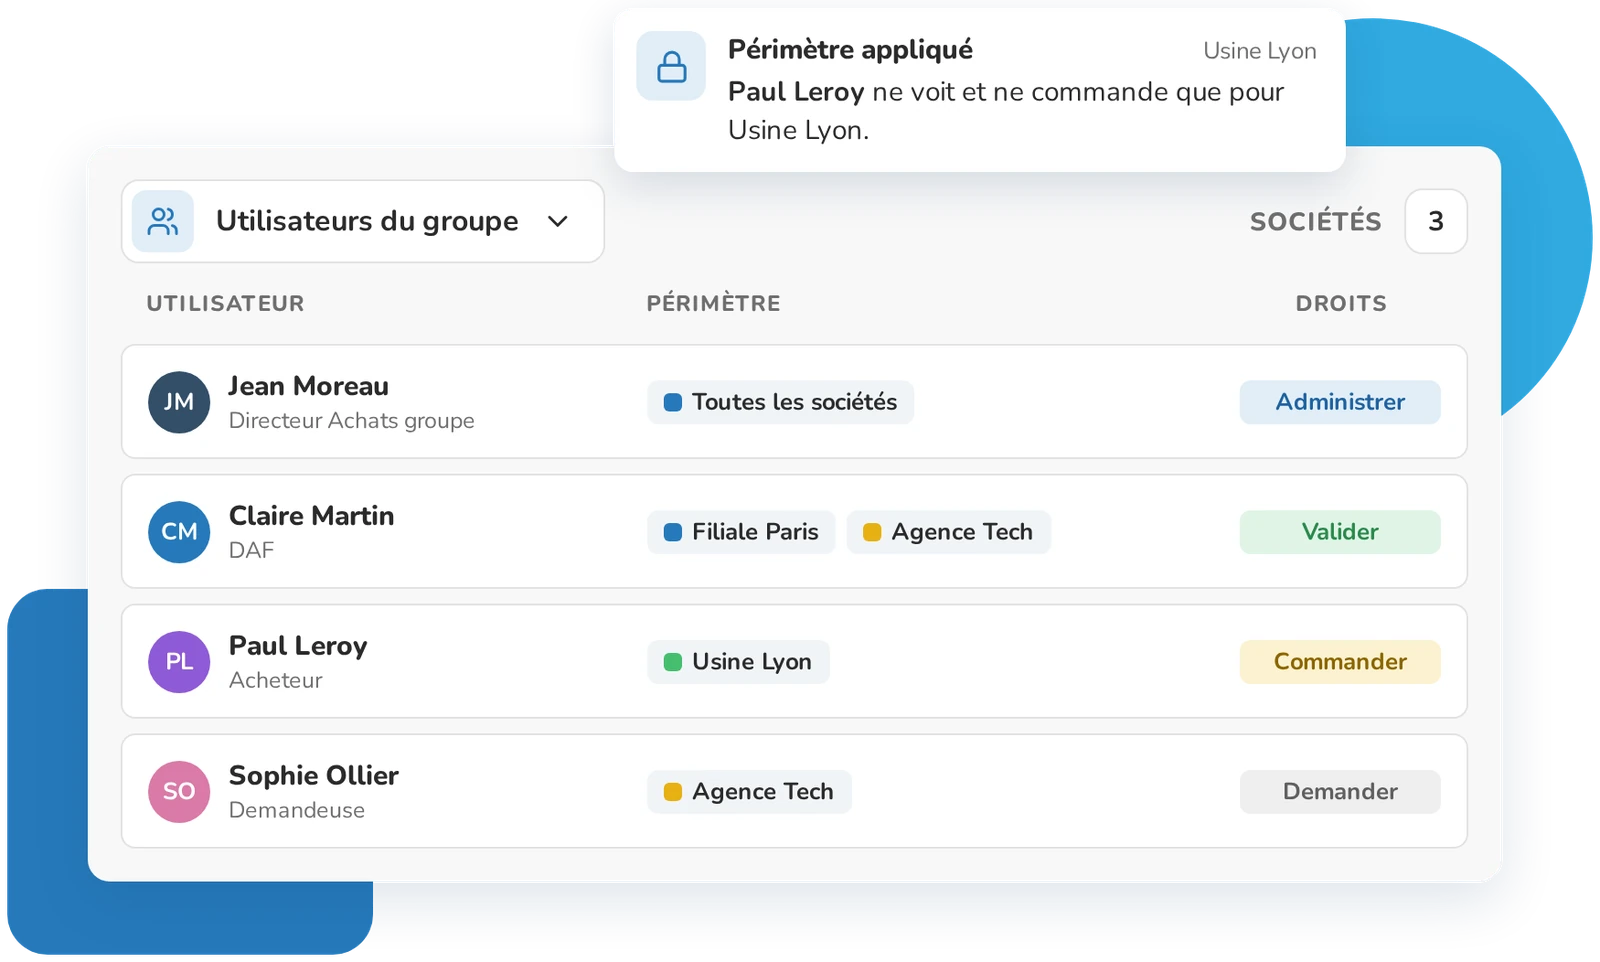Click the lock icon in the notification
The height and width of the screenshot is (962, 1600).
pos(671,66)
